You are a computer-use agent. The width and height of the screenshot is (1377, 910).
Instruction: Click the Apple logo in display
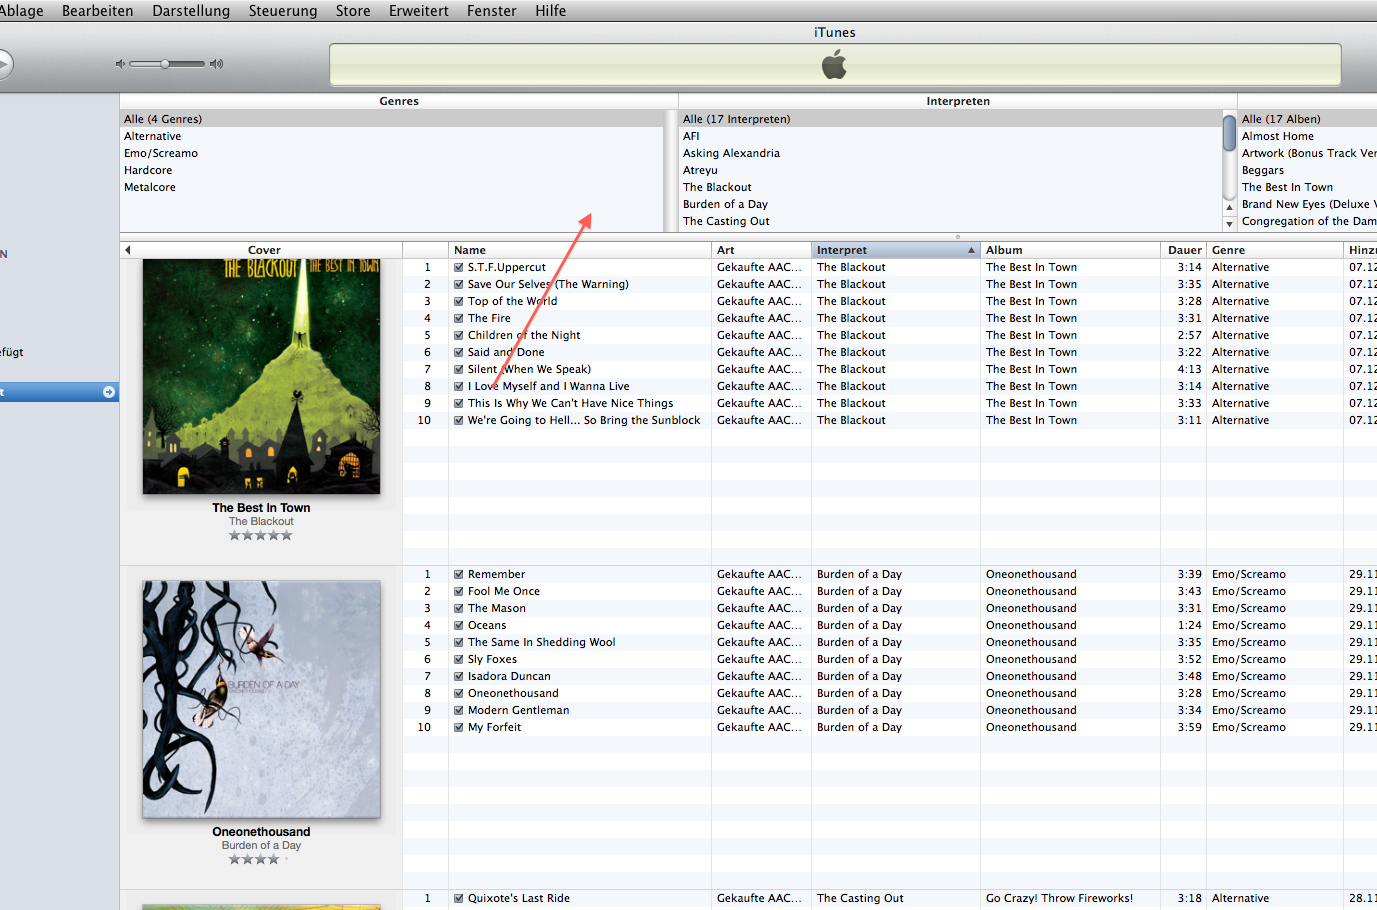click(x=834, y=66)
